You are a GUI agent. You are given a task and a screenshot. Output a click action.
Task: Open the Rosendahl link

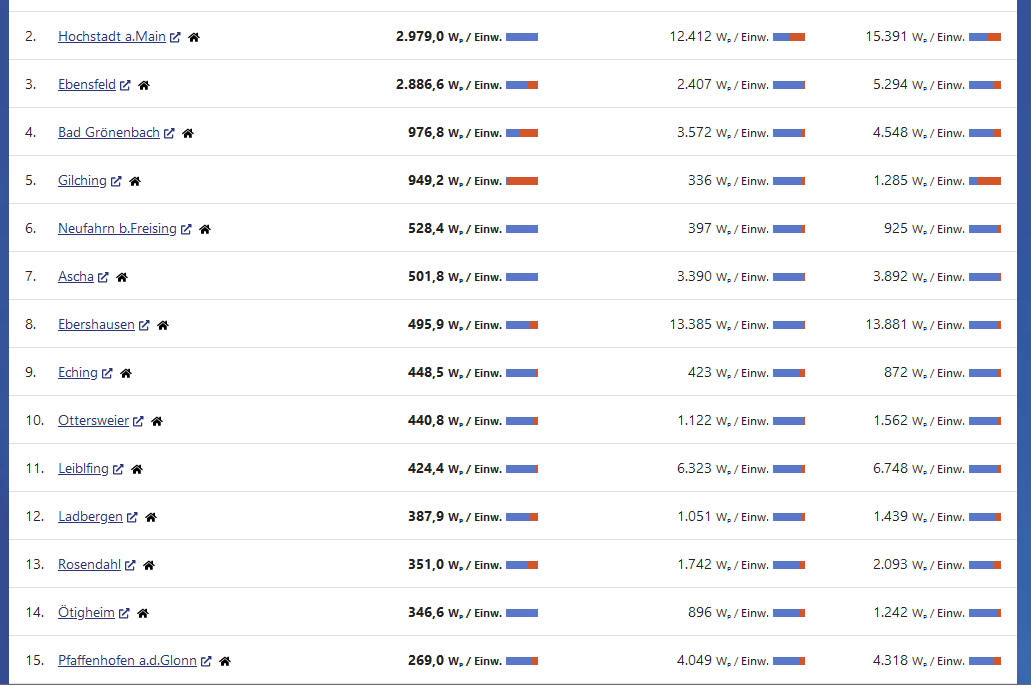(x=89, y=565)
